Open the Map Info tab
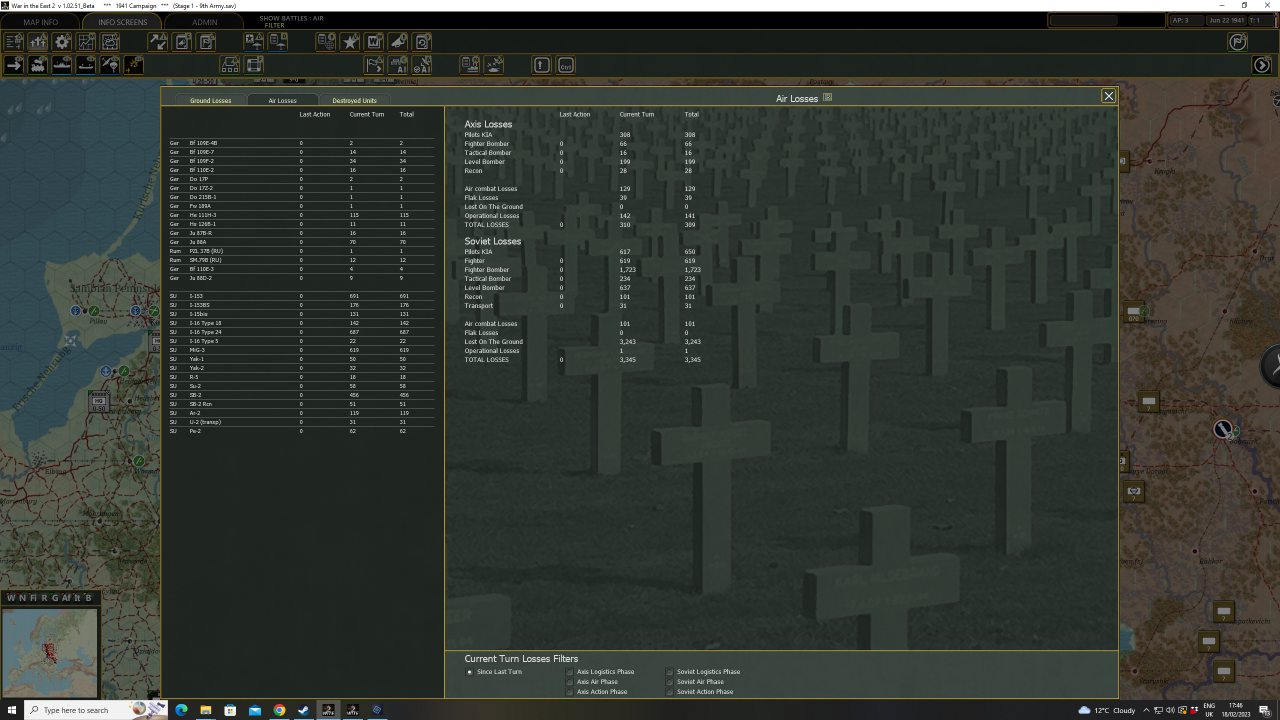This screenshot has width=1280, height=720. 40,22
